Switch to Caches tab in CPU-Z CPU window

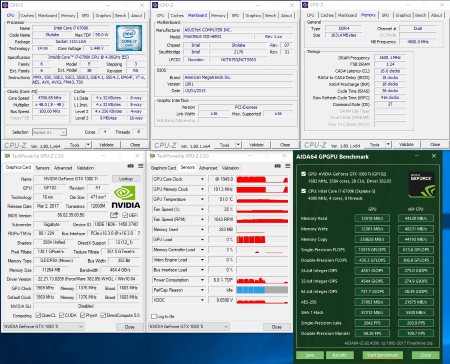(x=27, y=15)
